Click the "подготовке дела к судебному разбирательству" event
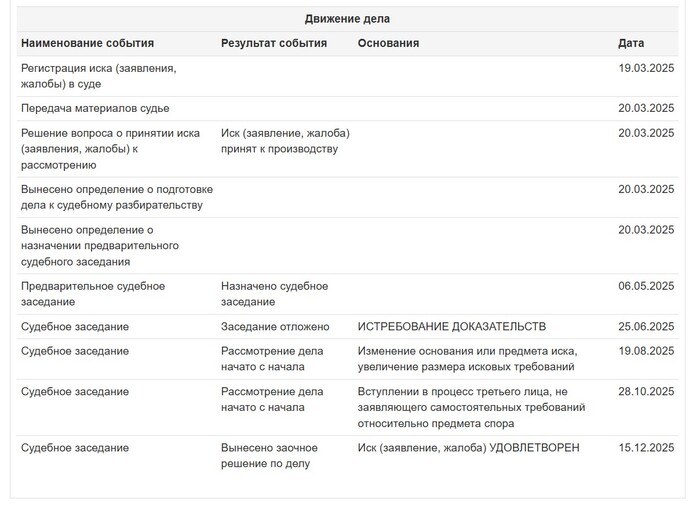700x510 pixels. pos(111,197)
